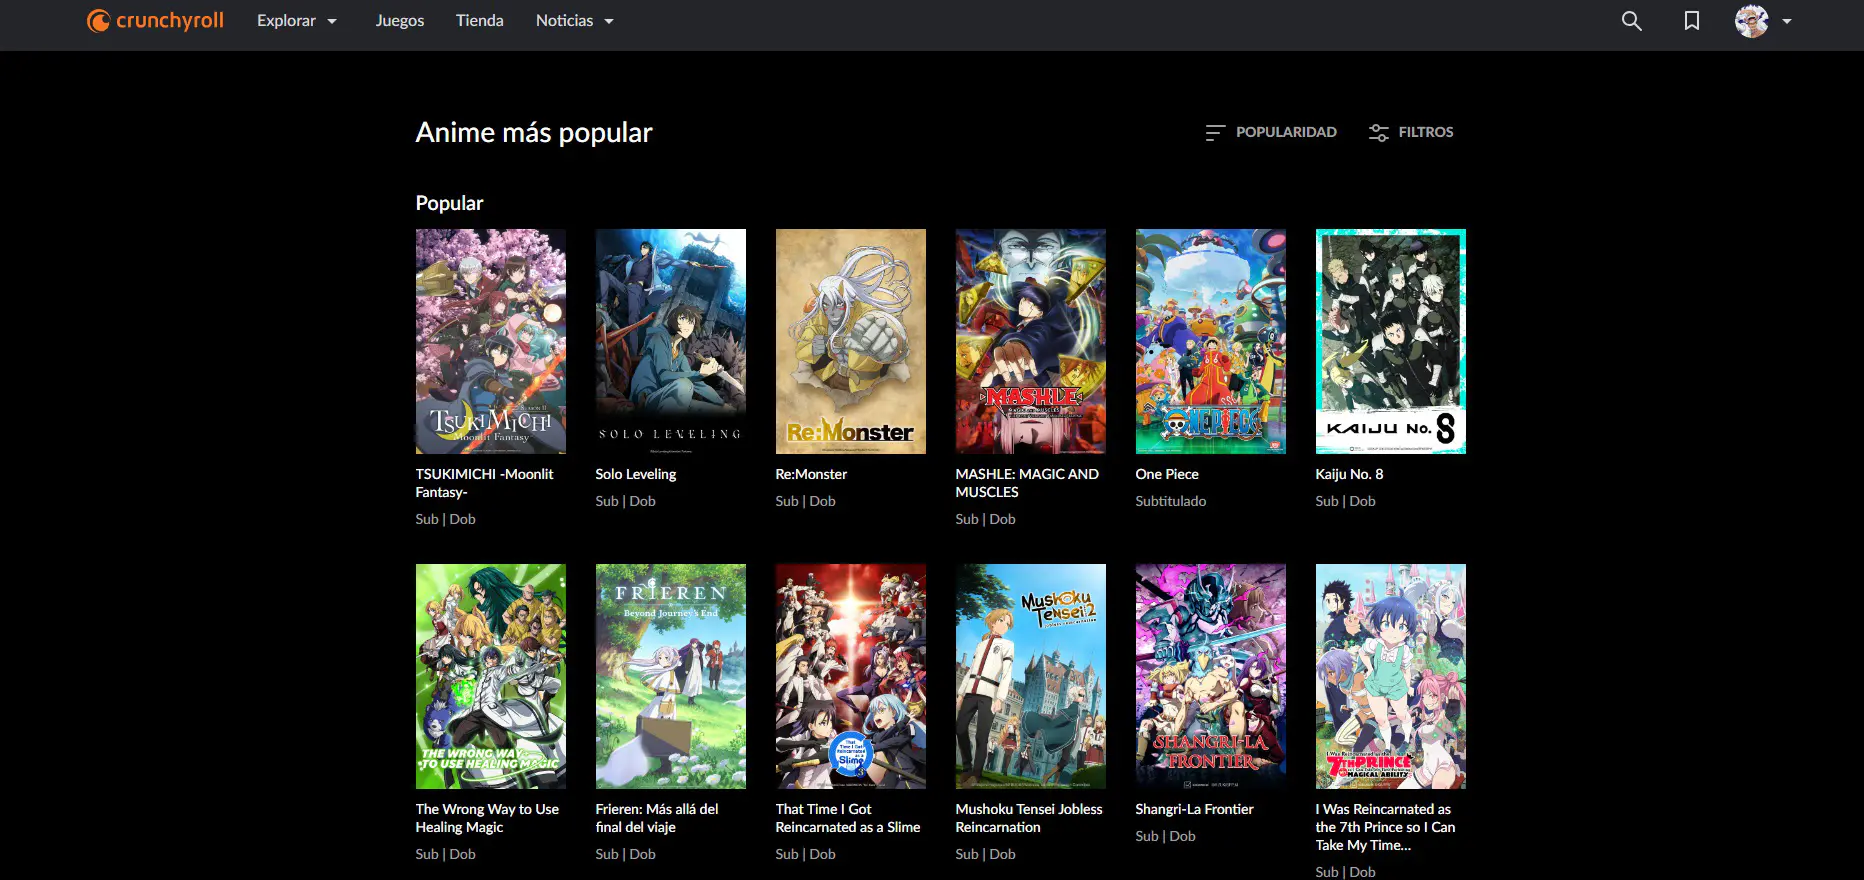Click the One Piece title link
This screenshot has width=1864, height=880.
coord(1167,474)
